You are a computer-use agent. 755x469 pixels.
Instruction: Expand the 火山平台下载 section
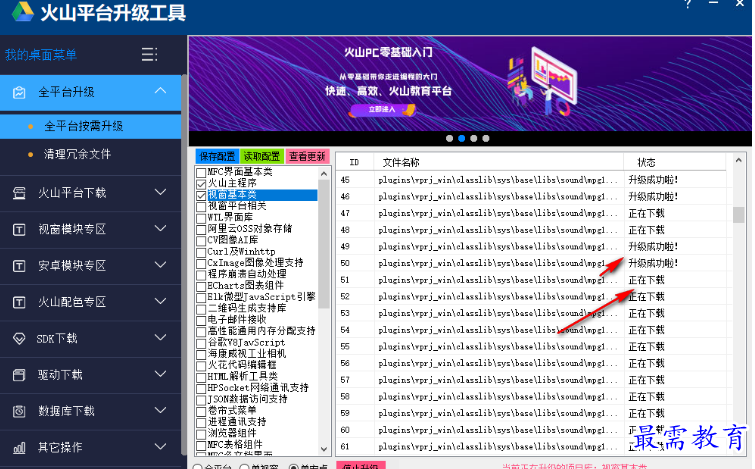coord(160,192)
